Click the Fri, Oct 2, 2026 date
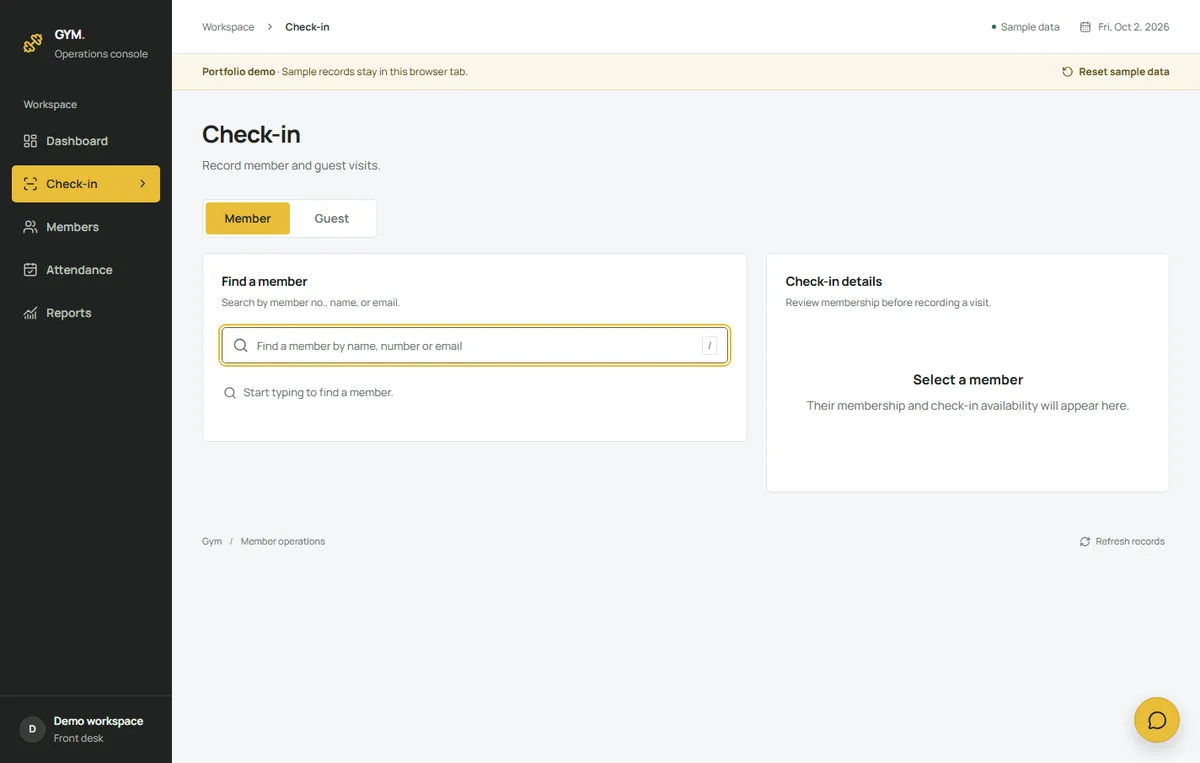The height and width of the screenshot is (763, 1200). pos(1133,27)
